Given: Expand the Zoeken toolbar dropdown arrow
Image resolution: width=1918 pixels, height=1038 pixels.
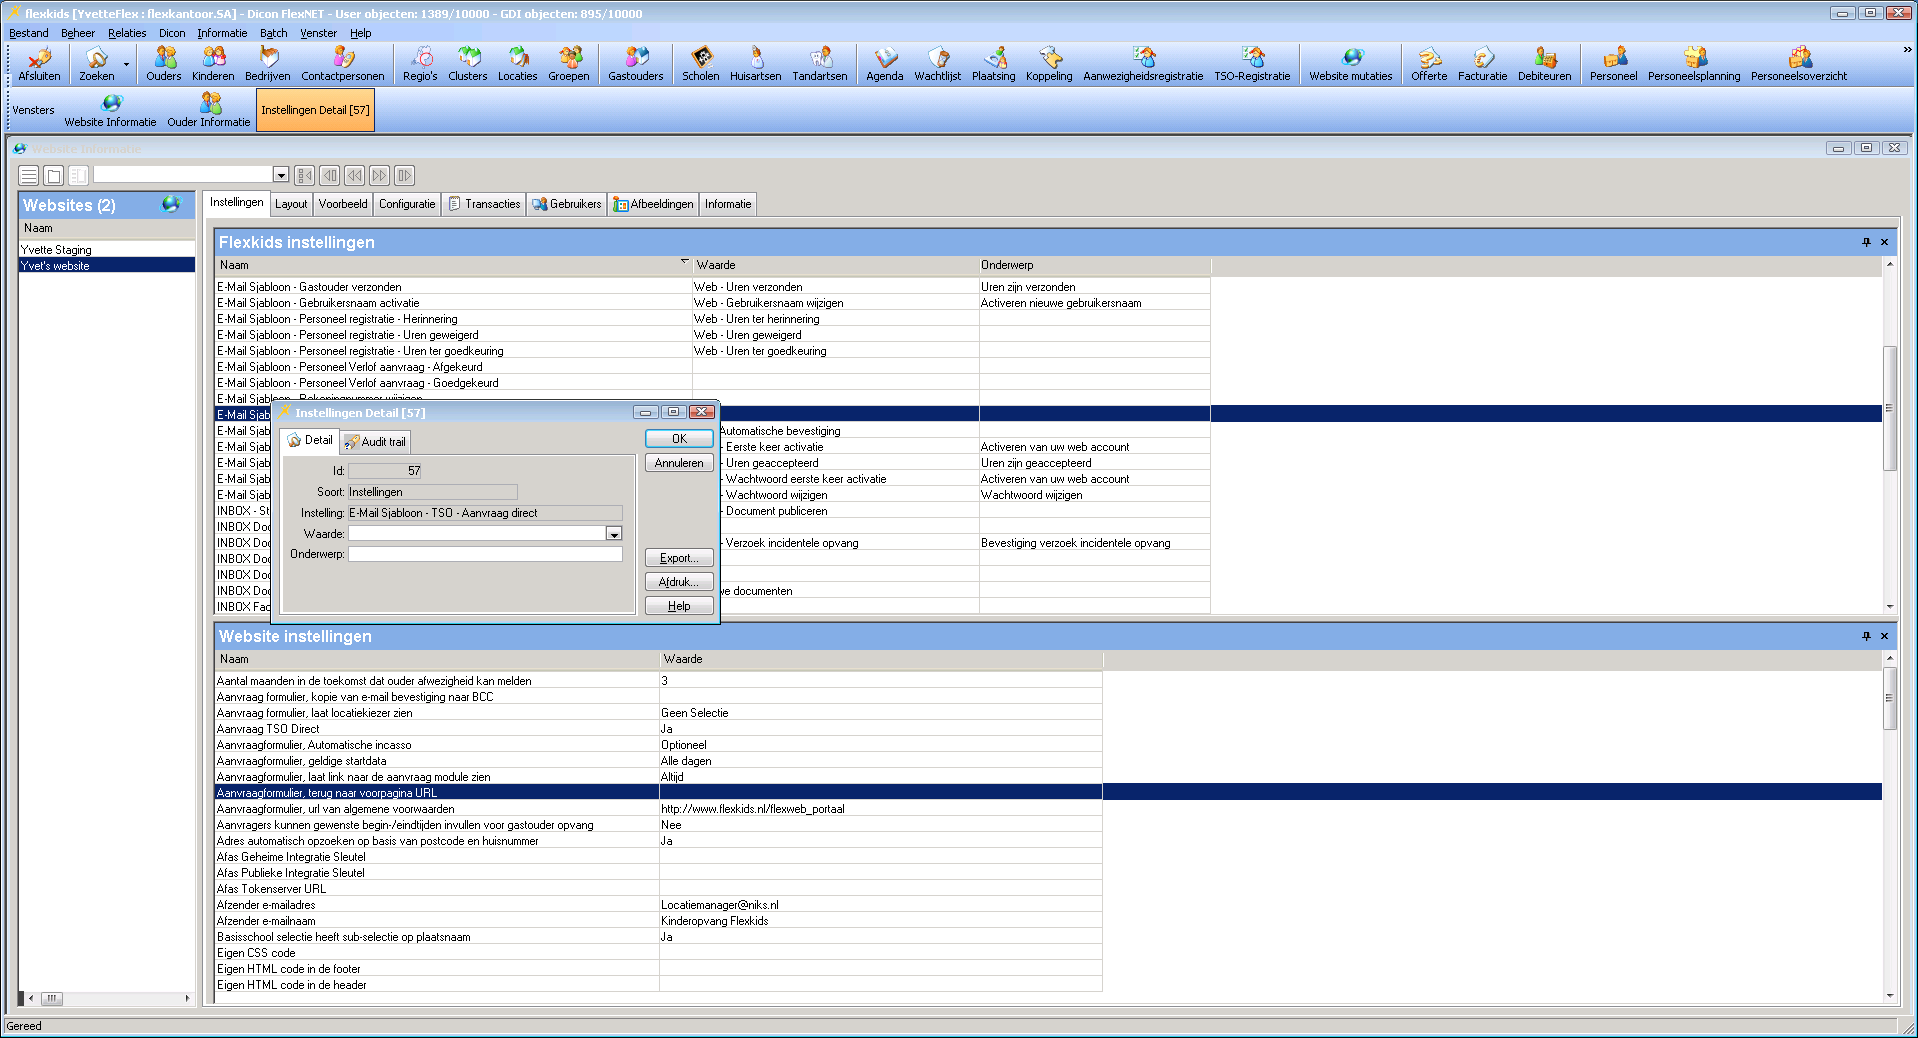Looking at the screenshot, I should 126,65.
